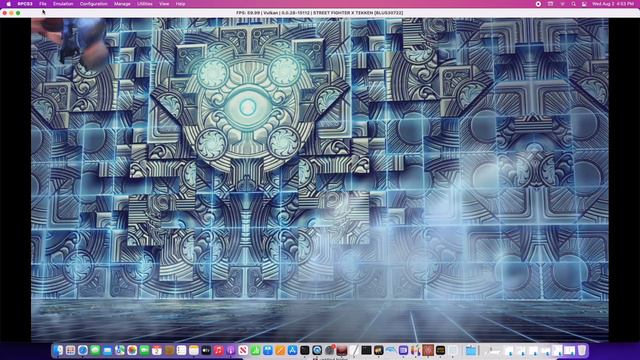Screen dimensions: 640x360
Task: Open Music from the dock
Action: click(219, 350)
